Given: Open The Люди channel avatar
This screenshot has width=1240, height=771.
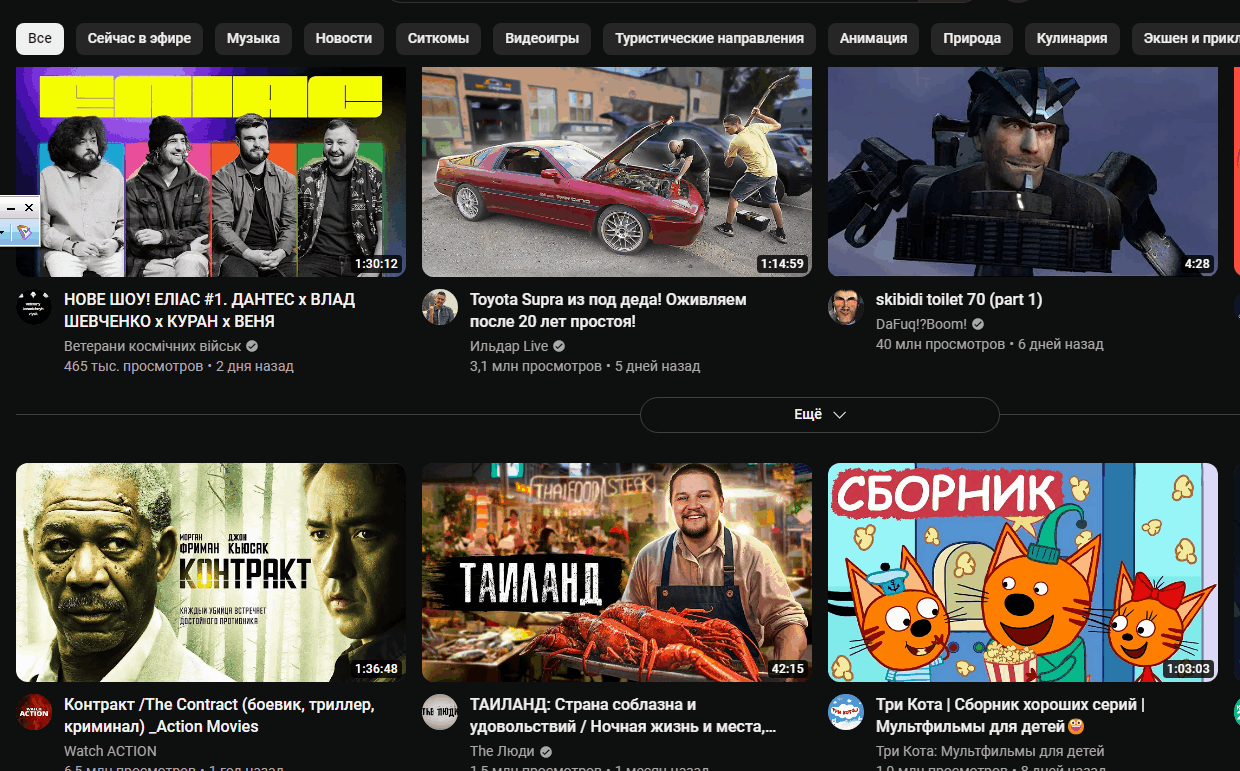Looking at the screenshot, I should pyautogui.click(x=440, y=712).
